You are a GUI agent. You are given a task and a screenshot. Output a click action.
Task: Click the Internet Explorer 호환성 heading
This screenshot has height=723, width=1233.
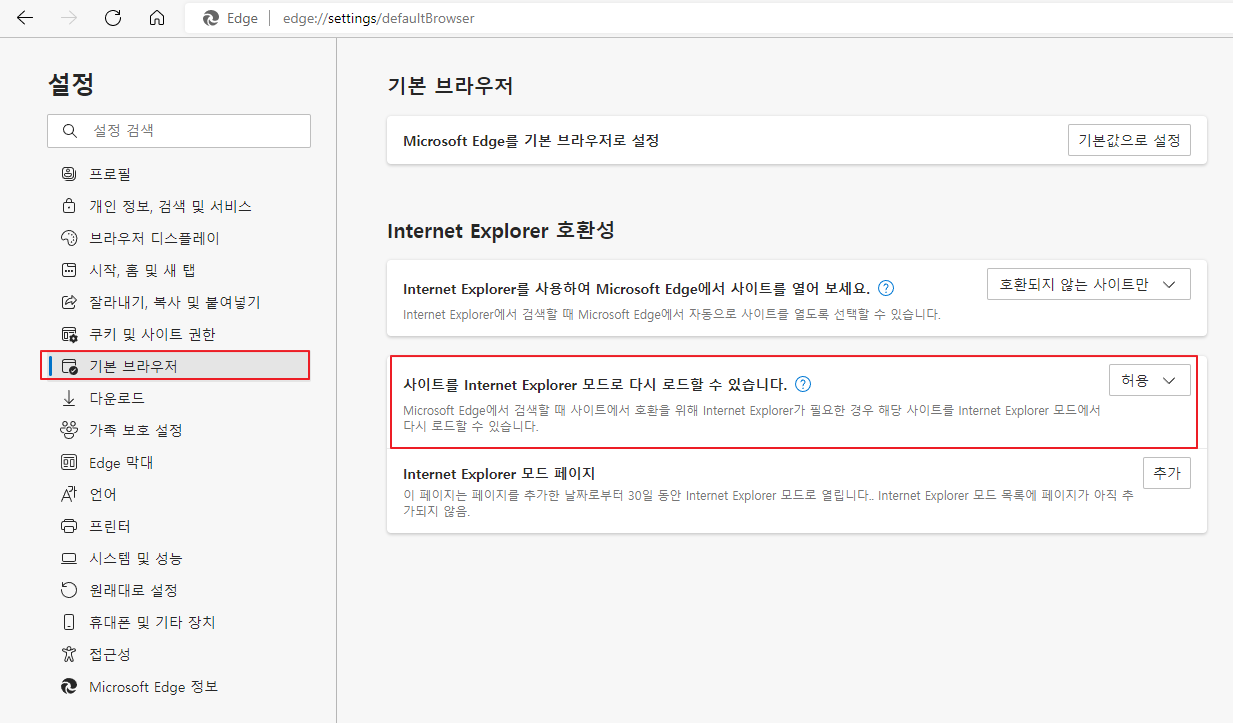click(x=501, y=231)
